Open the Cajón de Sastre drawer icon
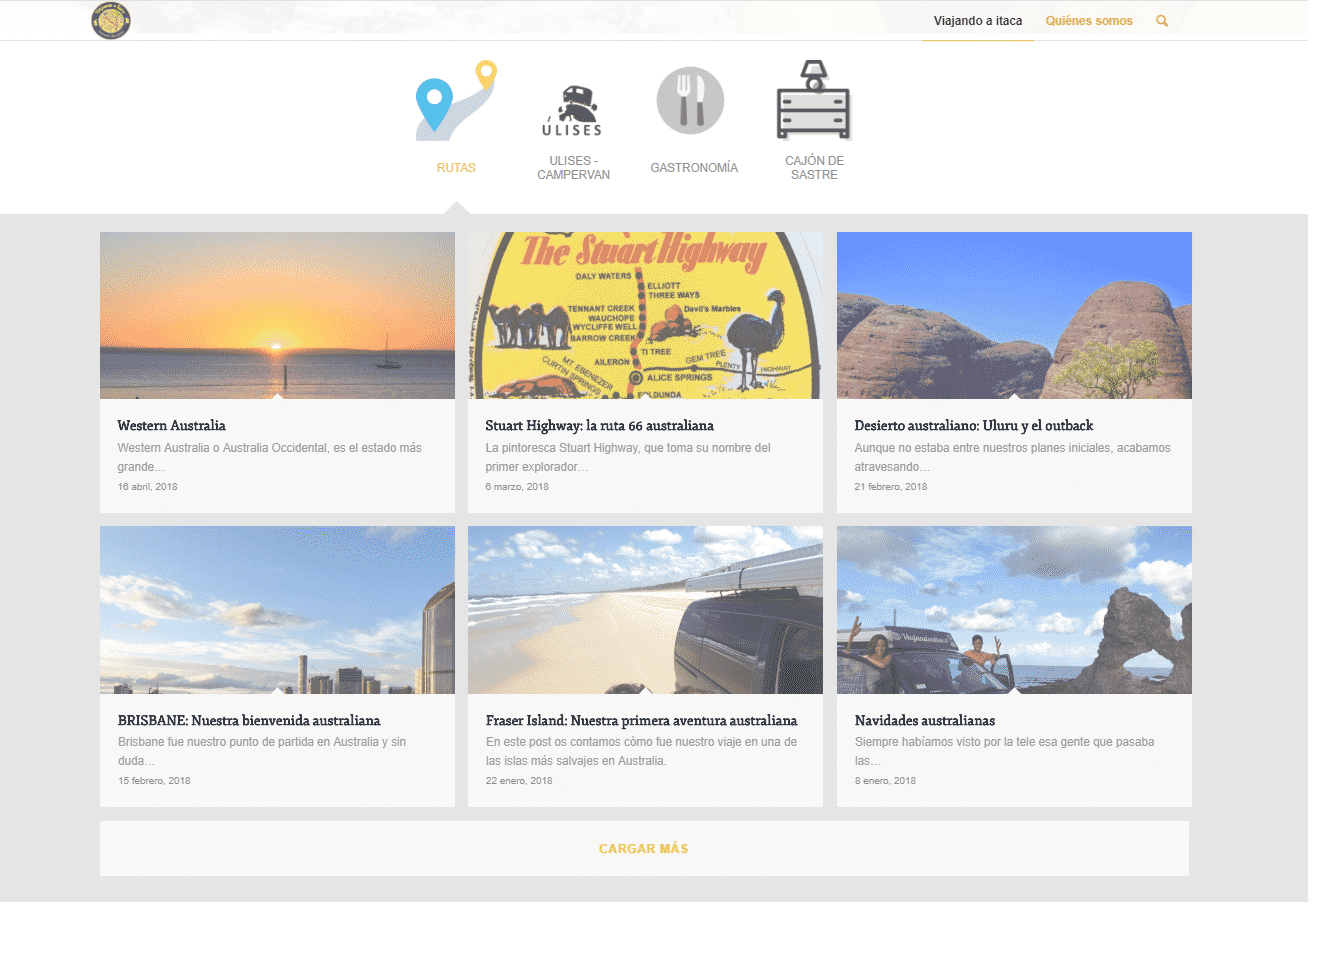Screen dimensions: 1319x956 [x=813, y=100]
